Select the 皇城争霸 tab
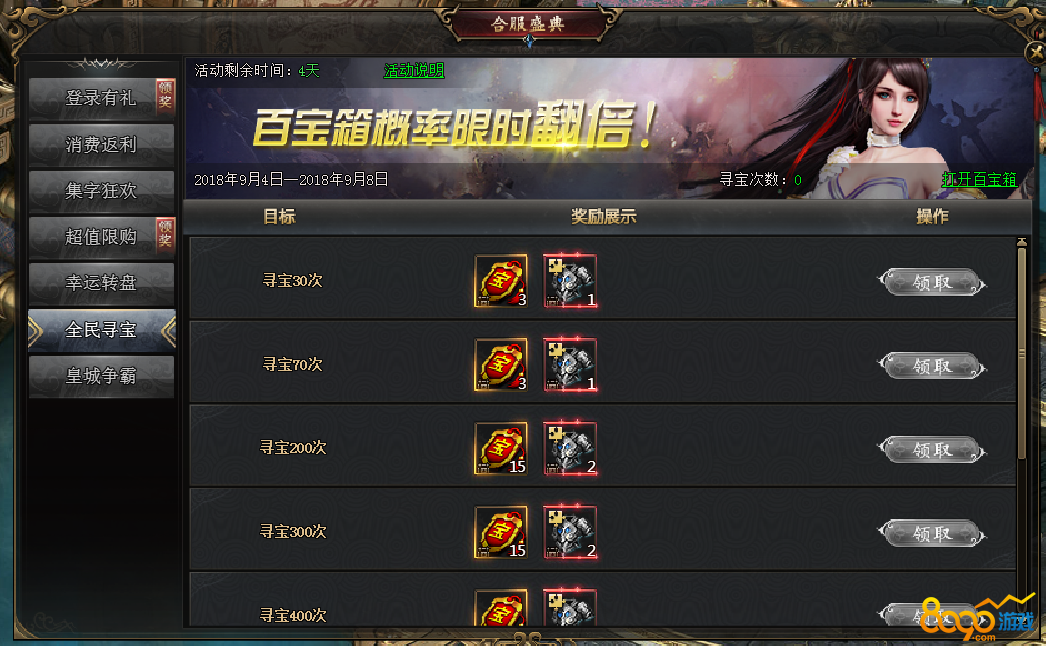 101,376
